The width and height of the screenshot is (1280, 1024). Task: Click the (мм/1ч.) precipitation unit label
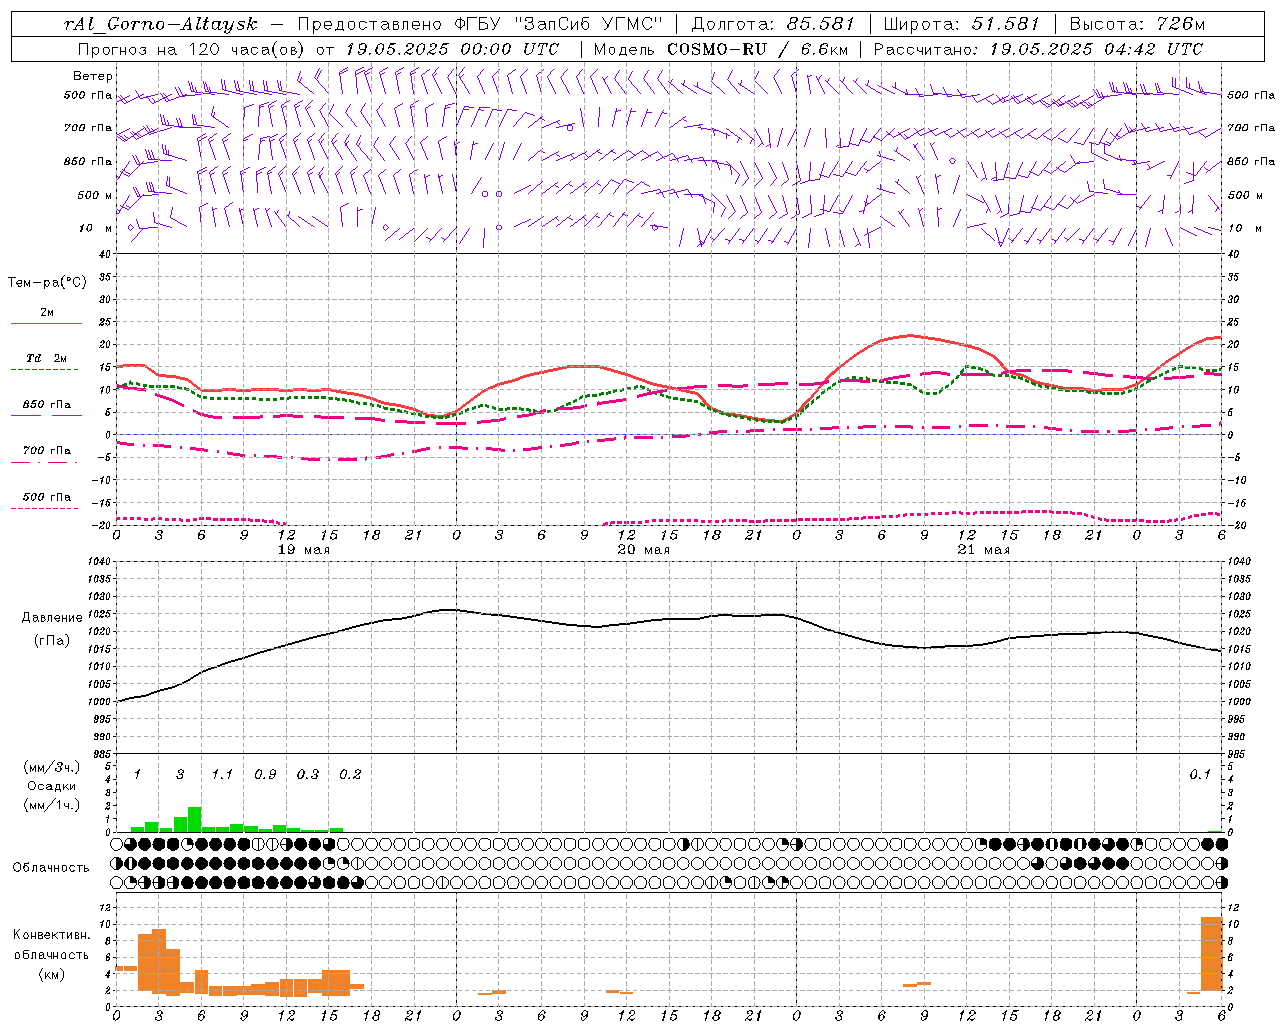pyautogui.click(x=52, y=805)
